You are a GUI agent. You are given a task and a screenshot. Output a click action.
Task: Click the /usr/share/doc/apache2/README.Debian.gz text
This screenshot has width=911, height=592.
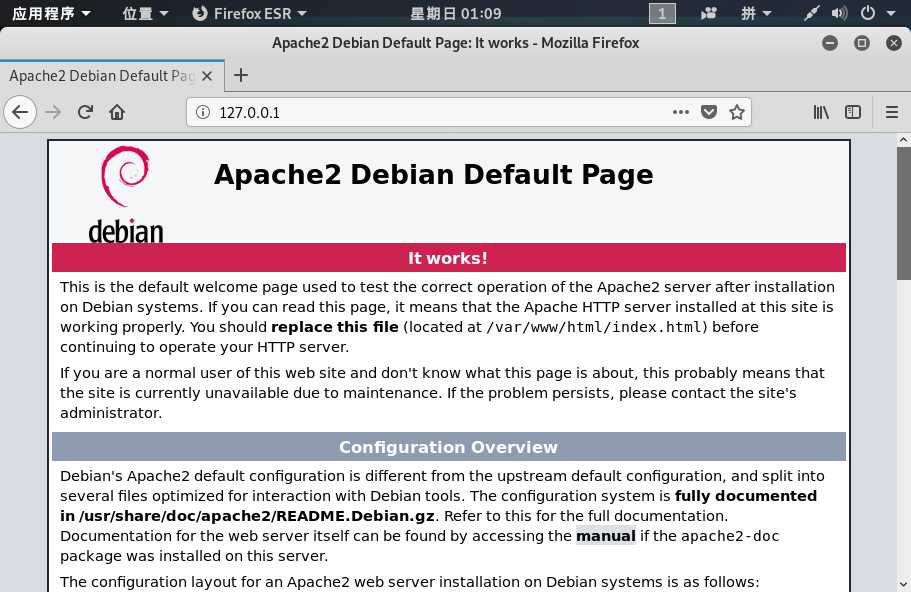[x=257, y=516]
